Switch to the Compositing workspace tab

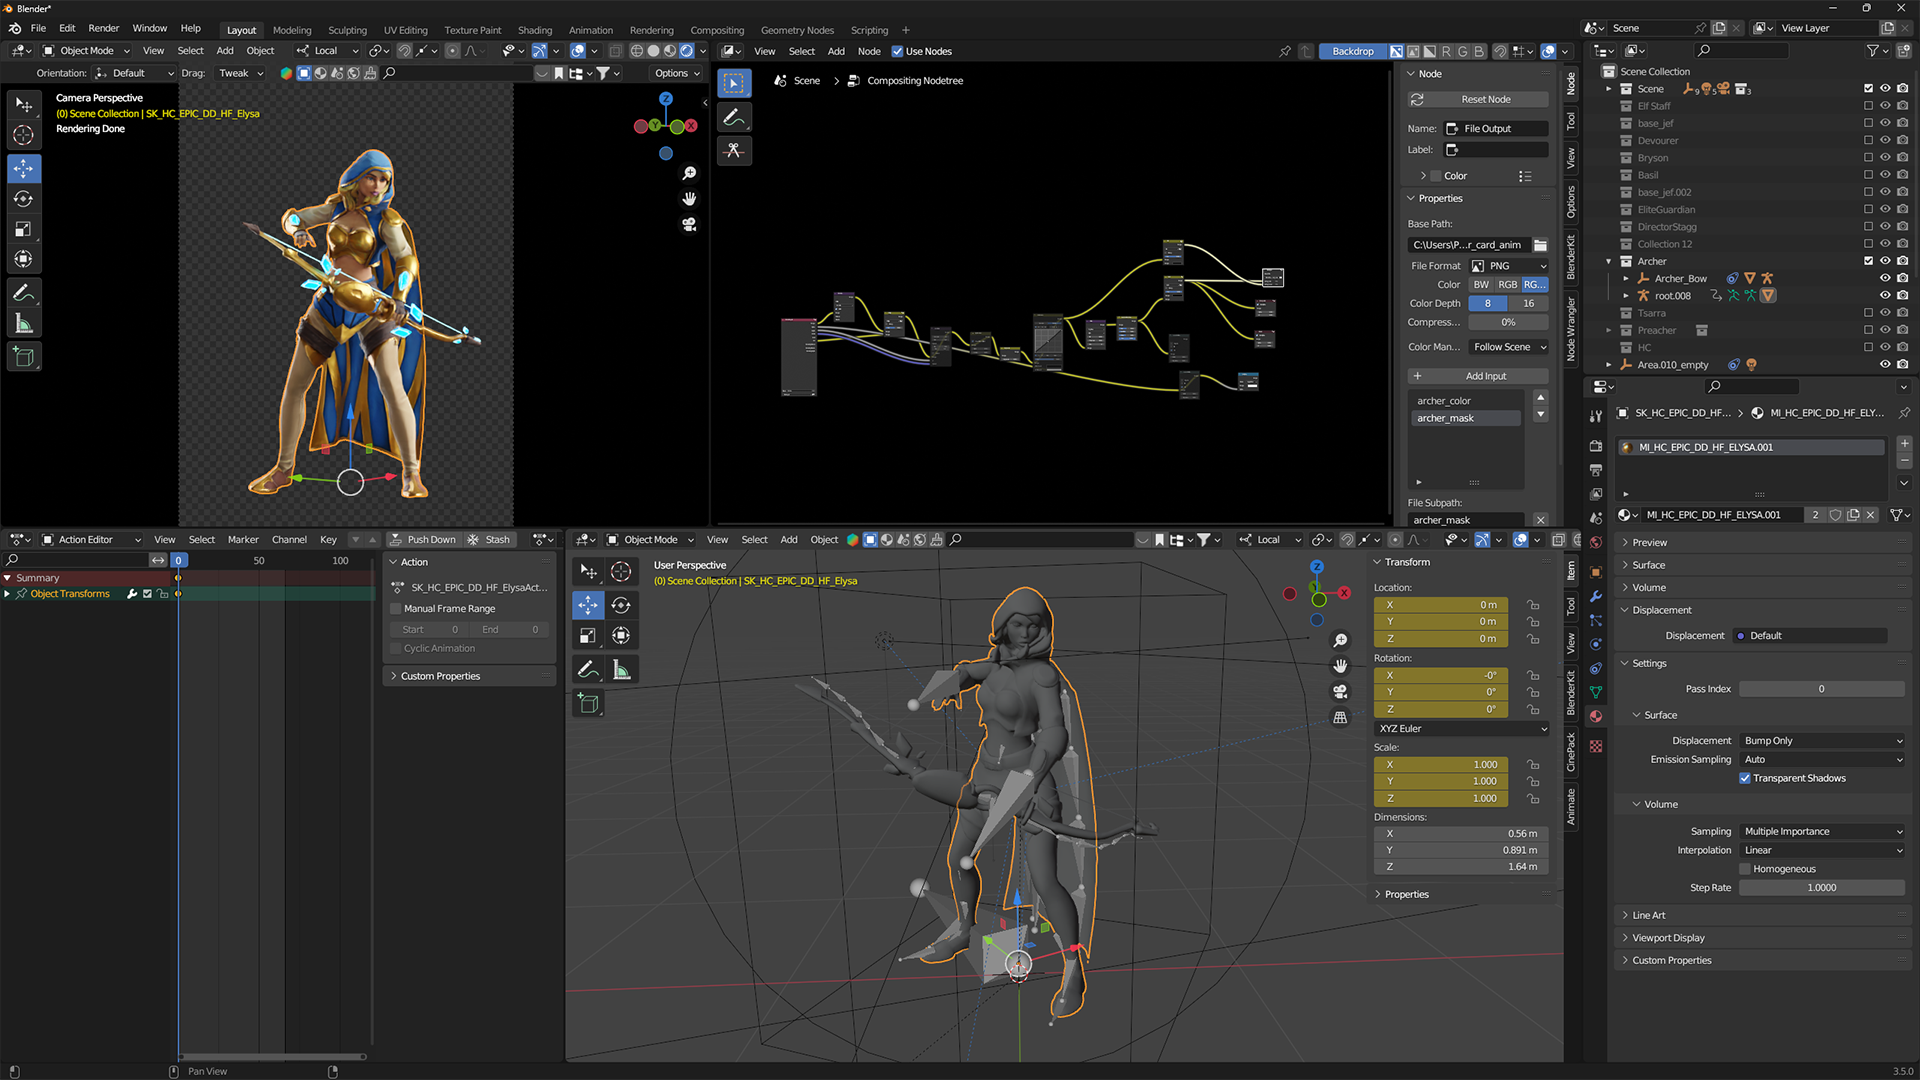pyautogui.click(x=717, y=30)
